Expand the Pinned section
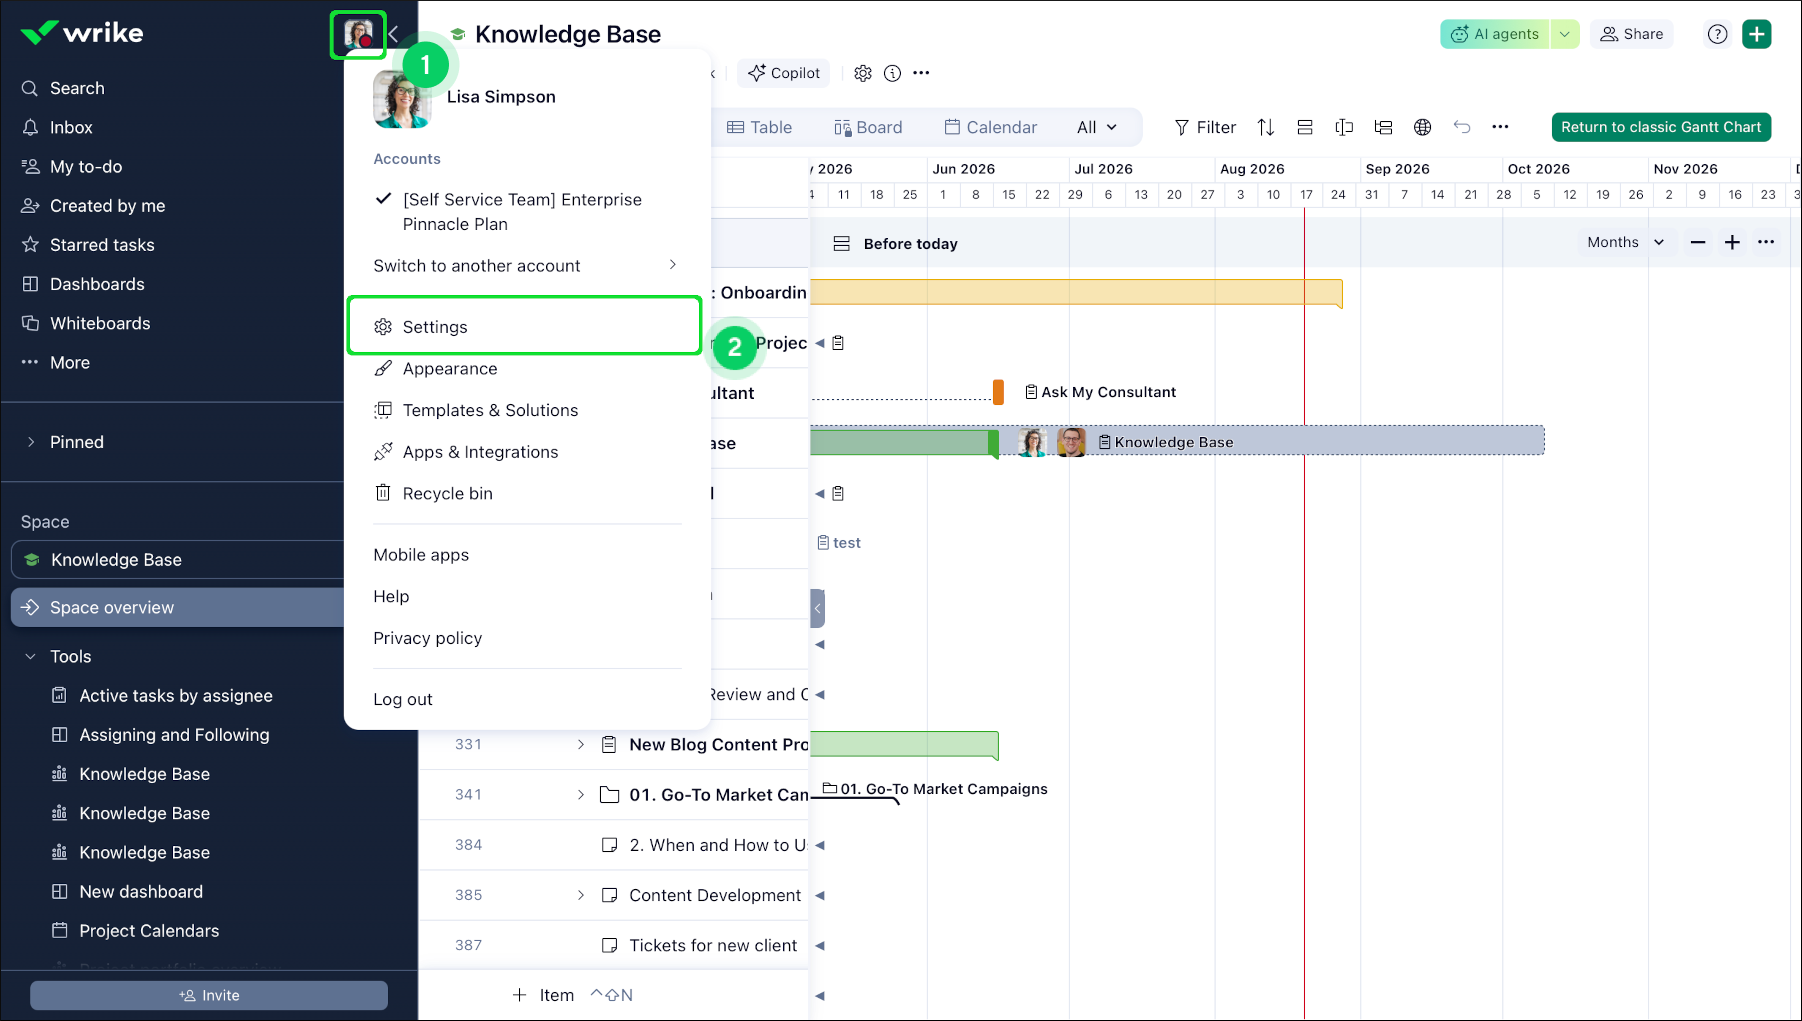 (x=31, y=442)
